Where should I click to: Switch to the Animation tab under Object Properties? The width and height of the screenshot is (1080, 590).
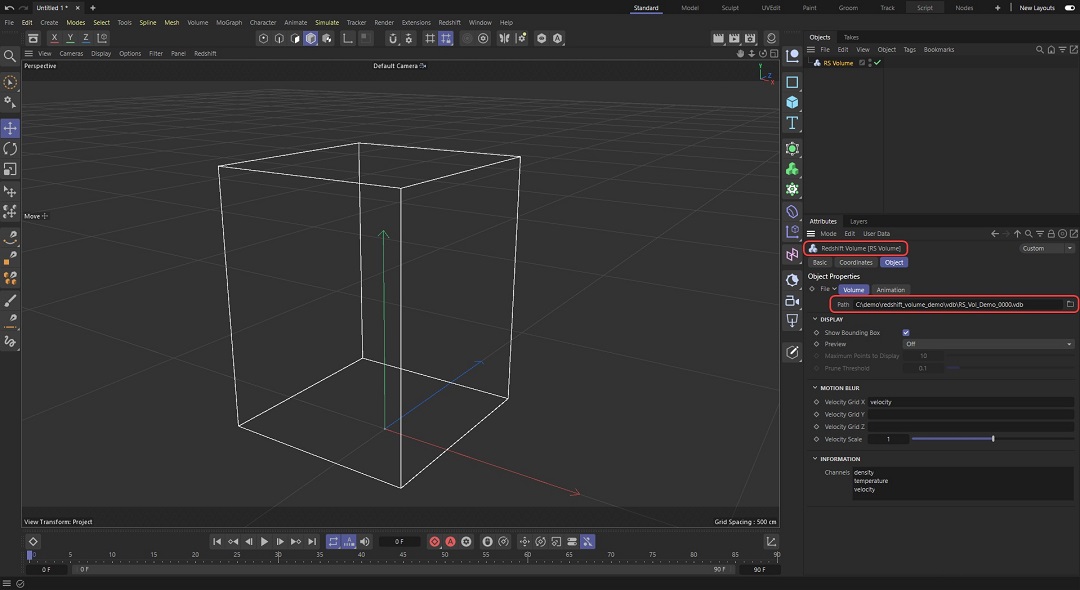(x=890, y=289)
